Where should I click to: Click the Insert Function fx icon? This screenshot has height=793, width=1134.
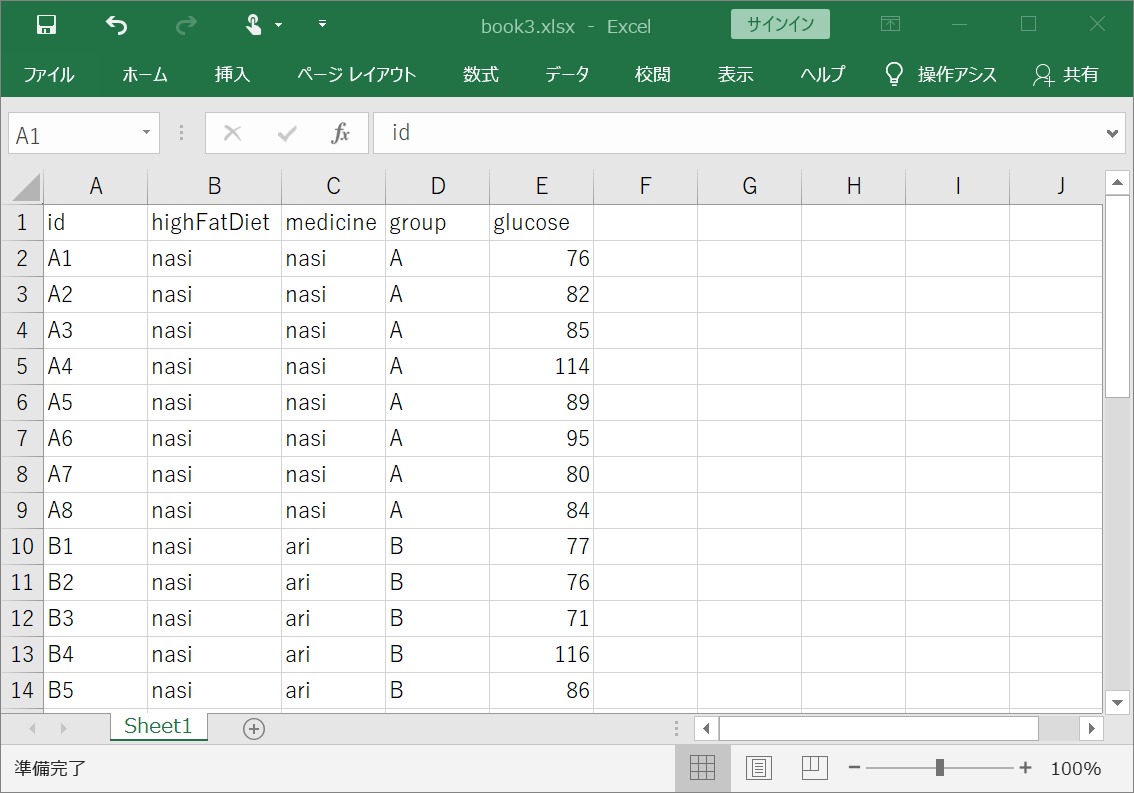[340, 133]
